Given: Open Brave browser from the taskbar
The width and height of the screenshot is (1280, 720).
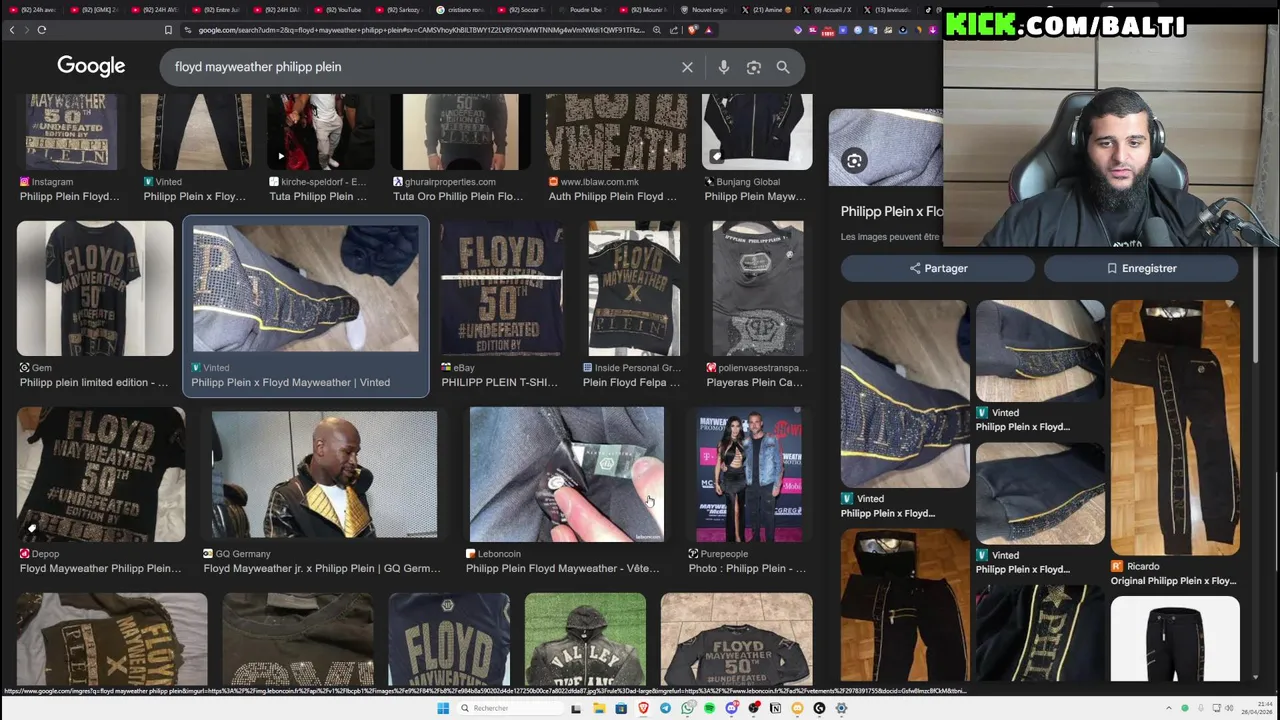Looking at the screenshot, I should 643,708.
